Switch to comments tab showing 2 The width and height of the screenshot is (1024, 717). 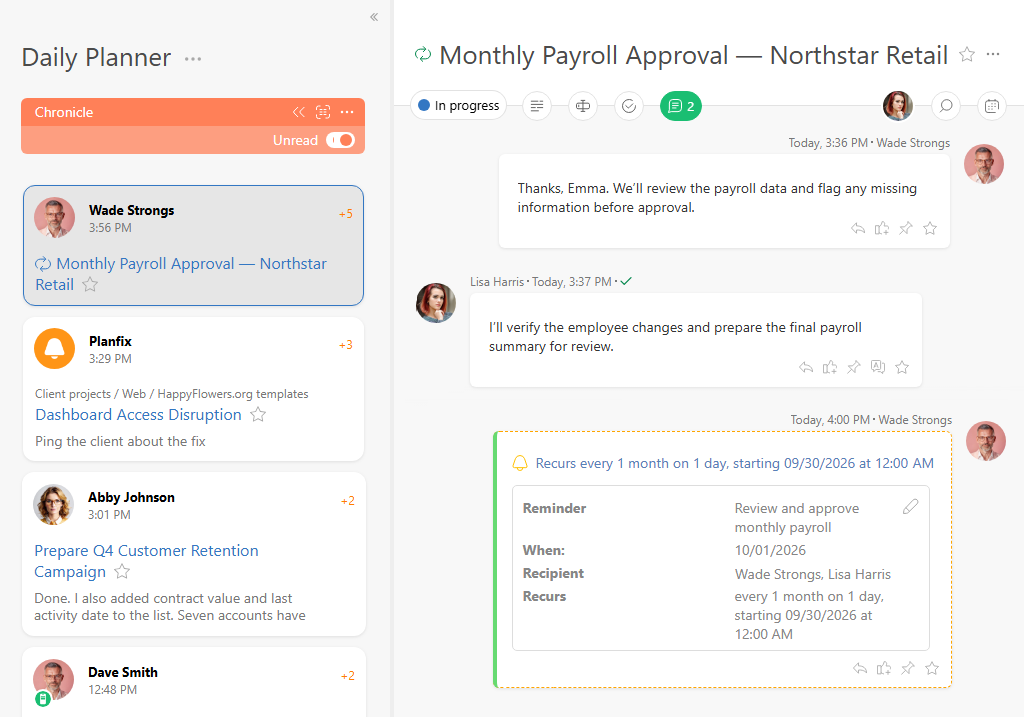tap(680, 106)
